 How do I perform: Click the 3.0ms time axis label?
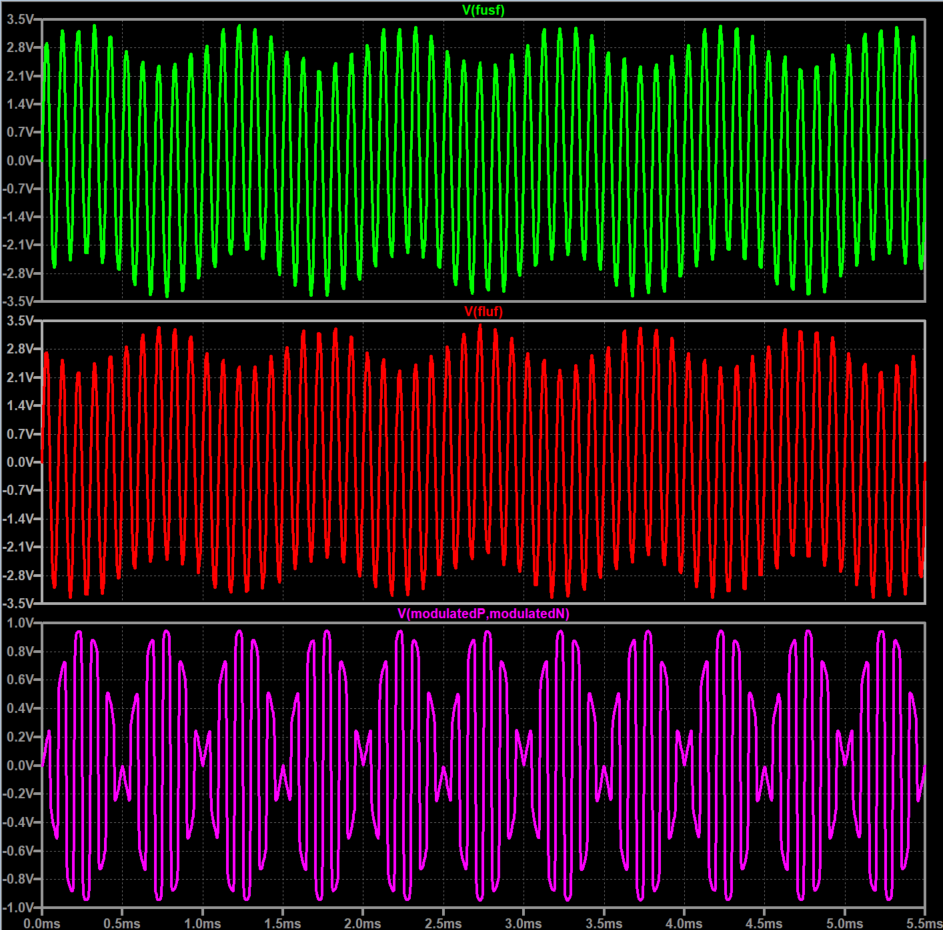tap(523, 923)
